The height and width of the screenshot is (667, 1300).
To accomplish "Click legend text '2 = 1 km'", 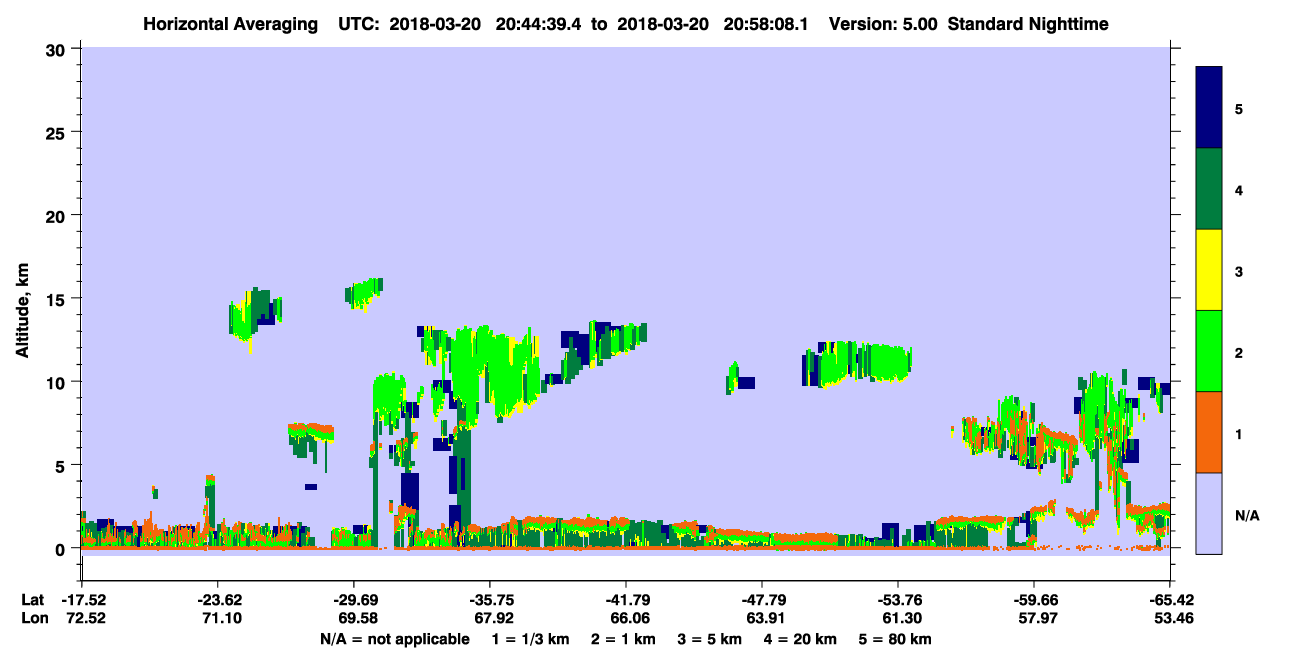I will click(x=625, y=639).
